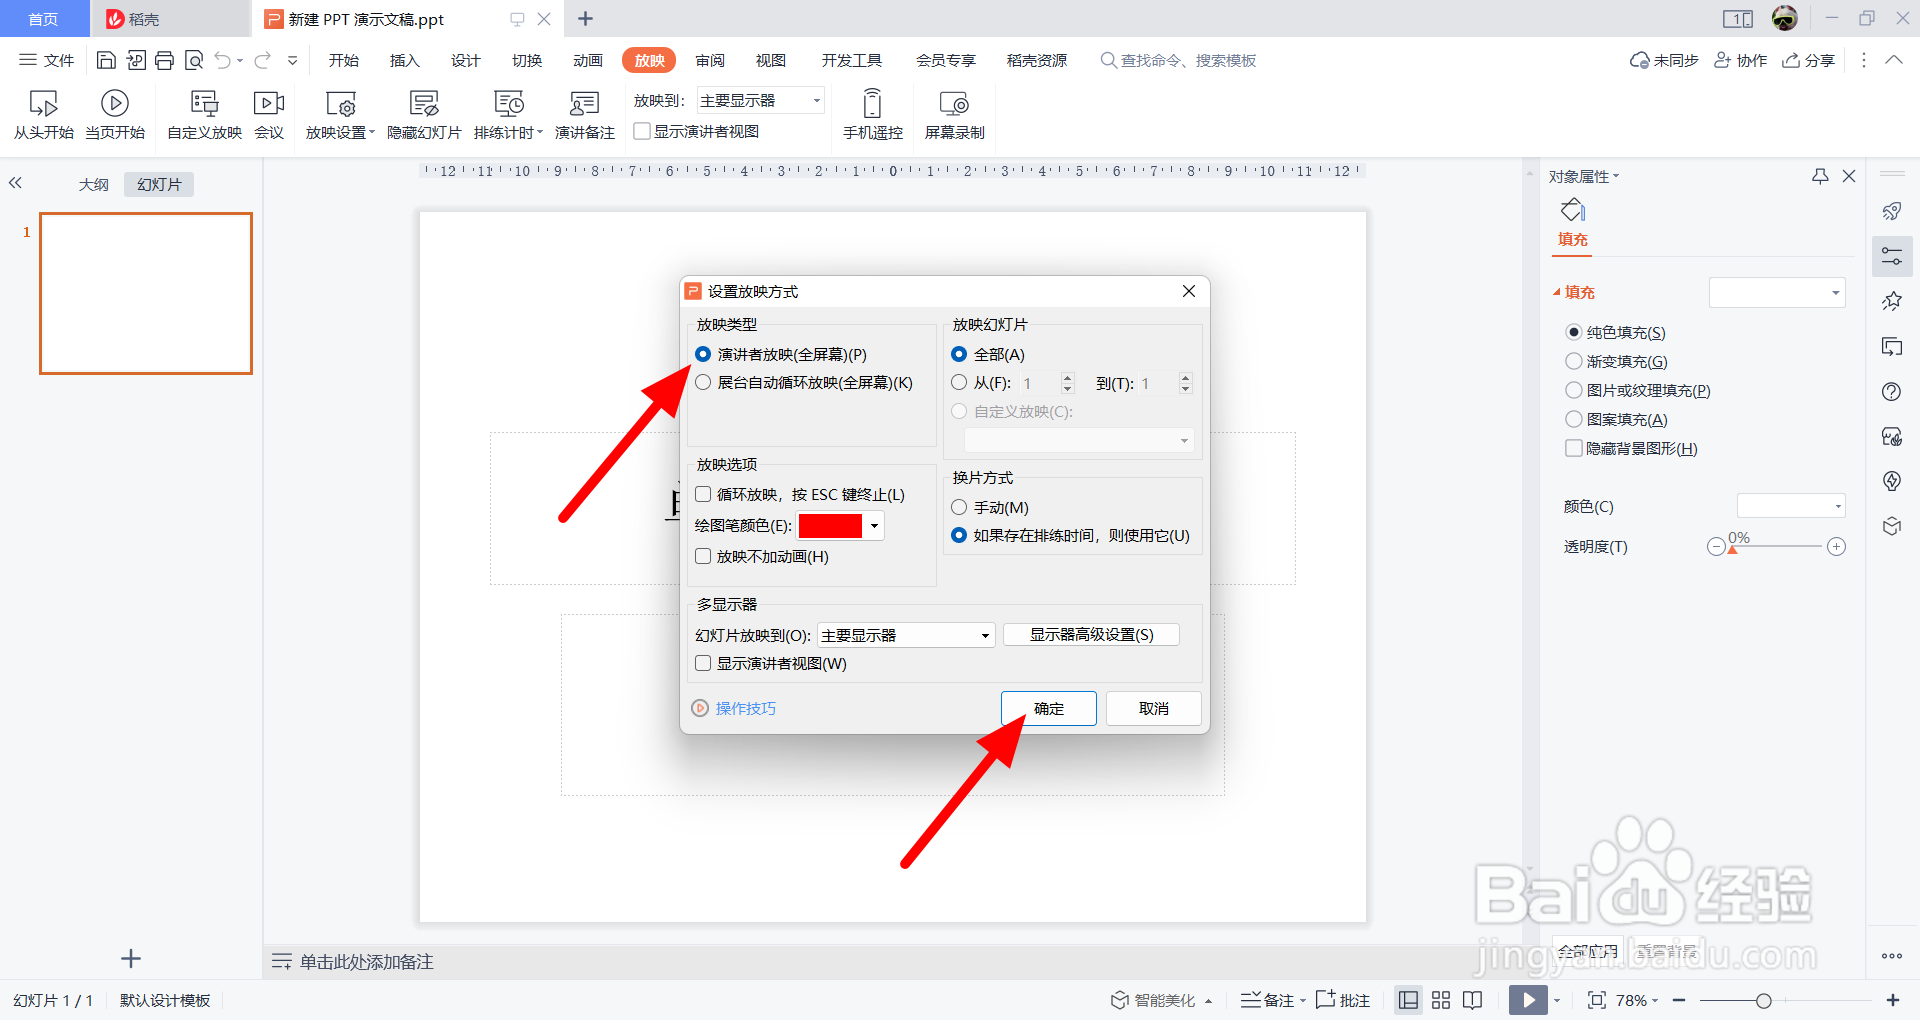The image size is (1920, 1020).
Task: Select gradient fill (渐变填充) option
Action: point(1574,361)
